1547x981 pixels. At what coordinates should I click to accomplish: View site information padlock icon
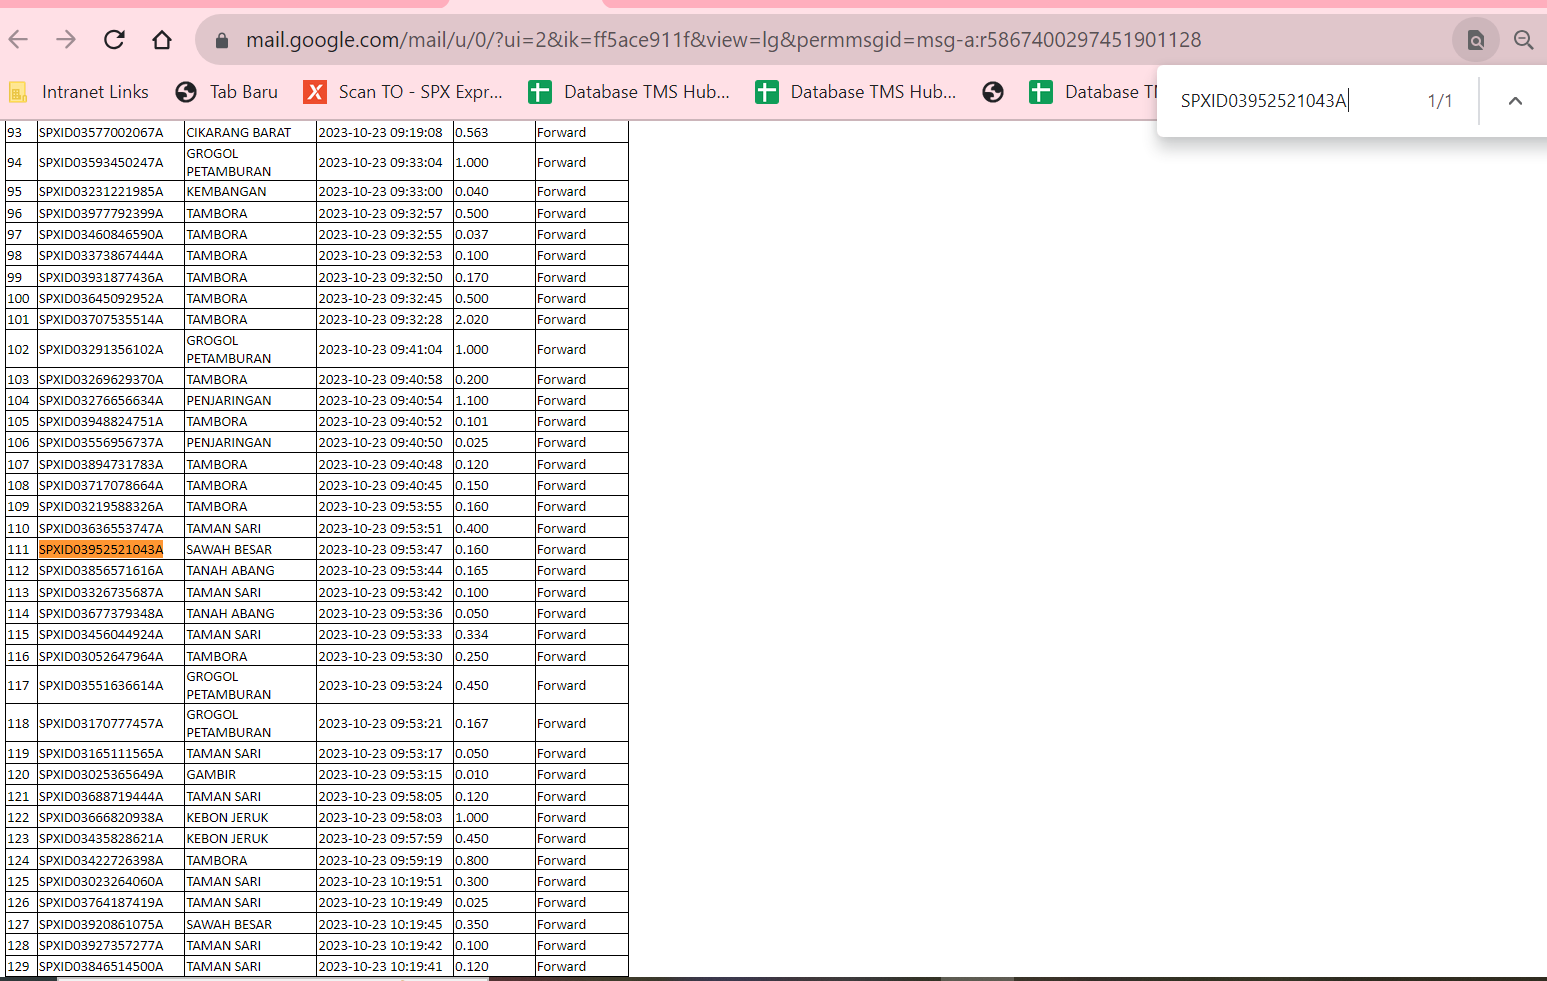[x=222, y=40]
